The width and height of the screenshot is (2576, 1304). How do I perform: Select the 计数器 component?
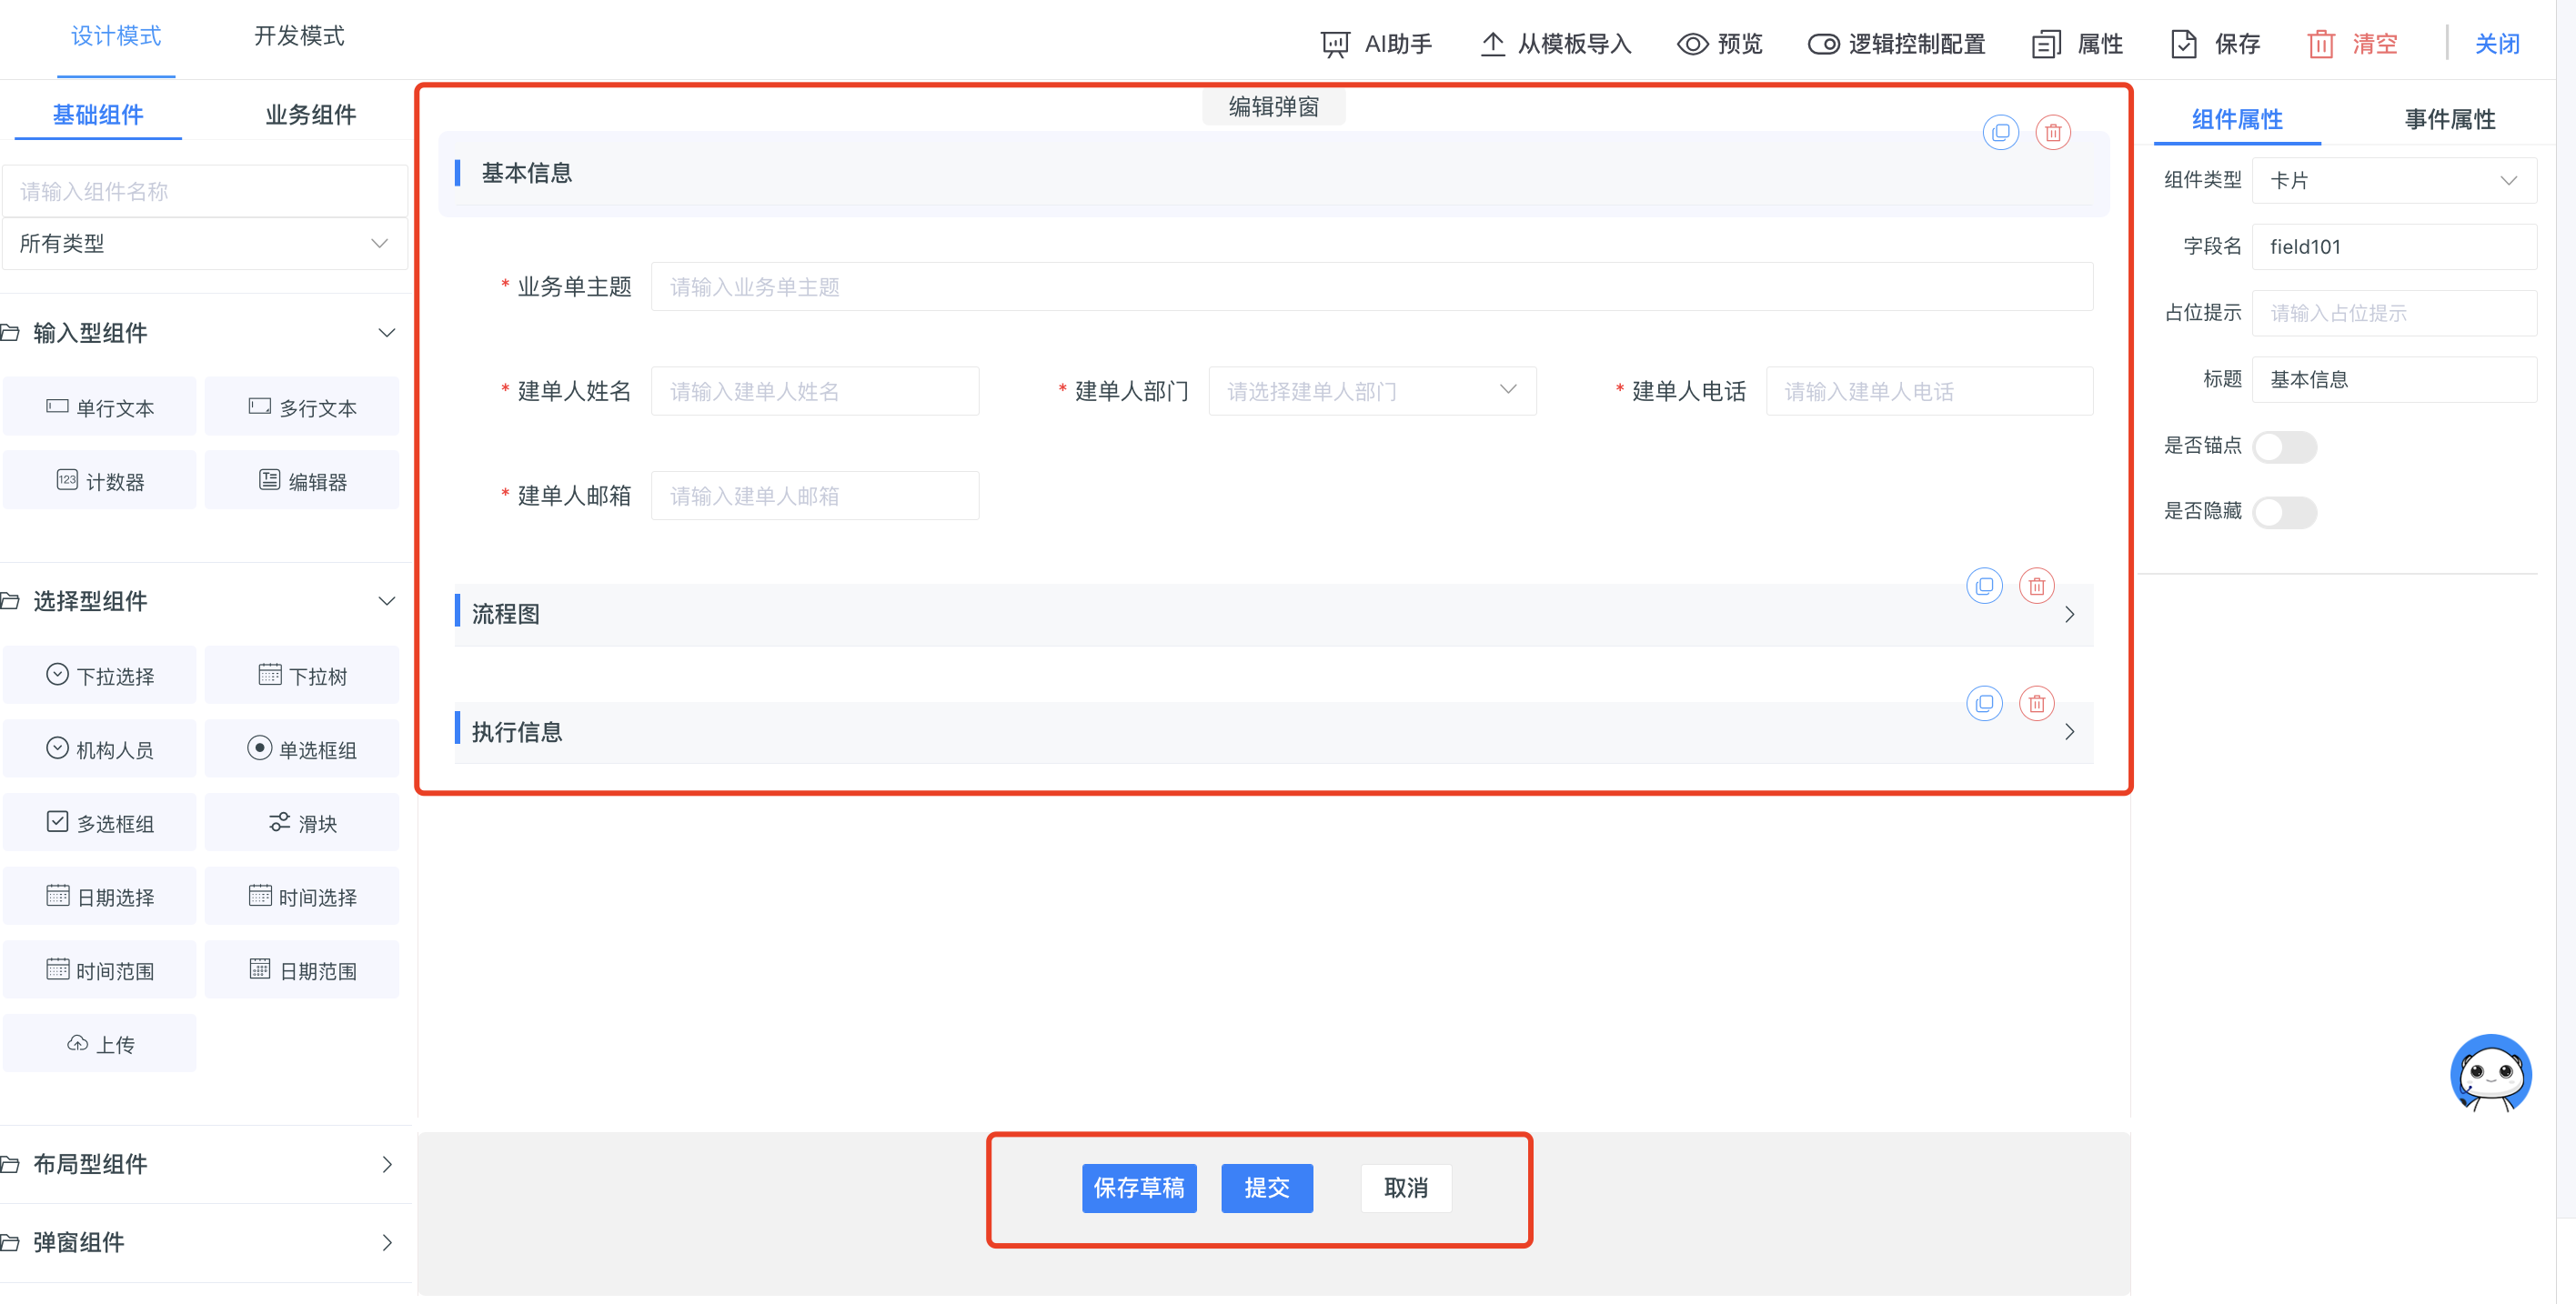(x=100, y=481)
